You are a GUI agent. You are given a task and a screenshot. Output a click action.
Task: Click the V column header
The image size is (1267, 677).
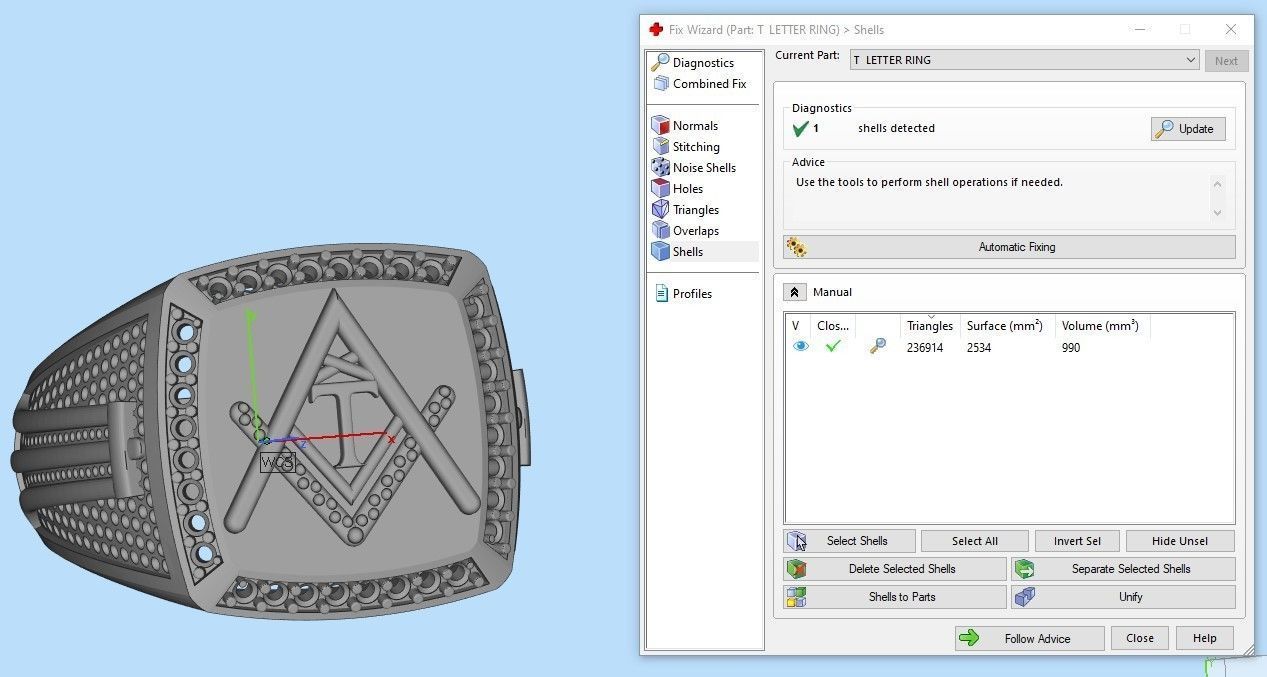798,326
